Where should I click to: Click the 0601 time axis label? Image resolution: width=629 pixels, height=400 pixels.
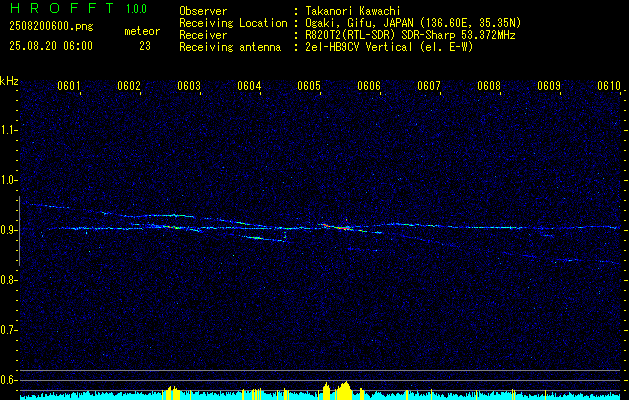tap(69, 86)
